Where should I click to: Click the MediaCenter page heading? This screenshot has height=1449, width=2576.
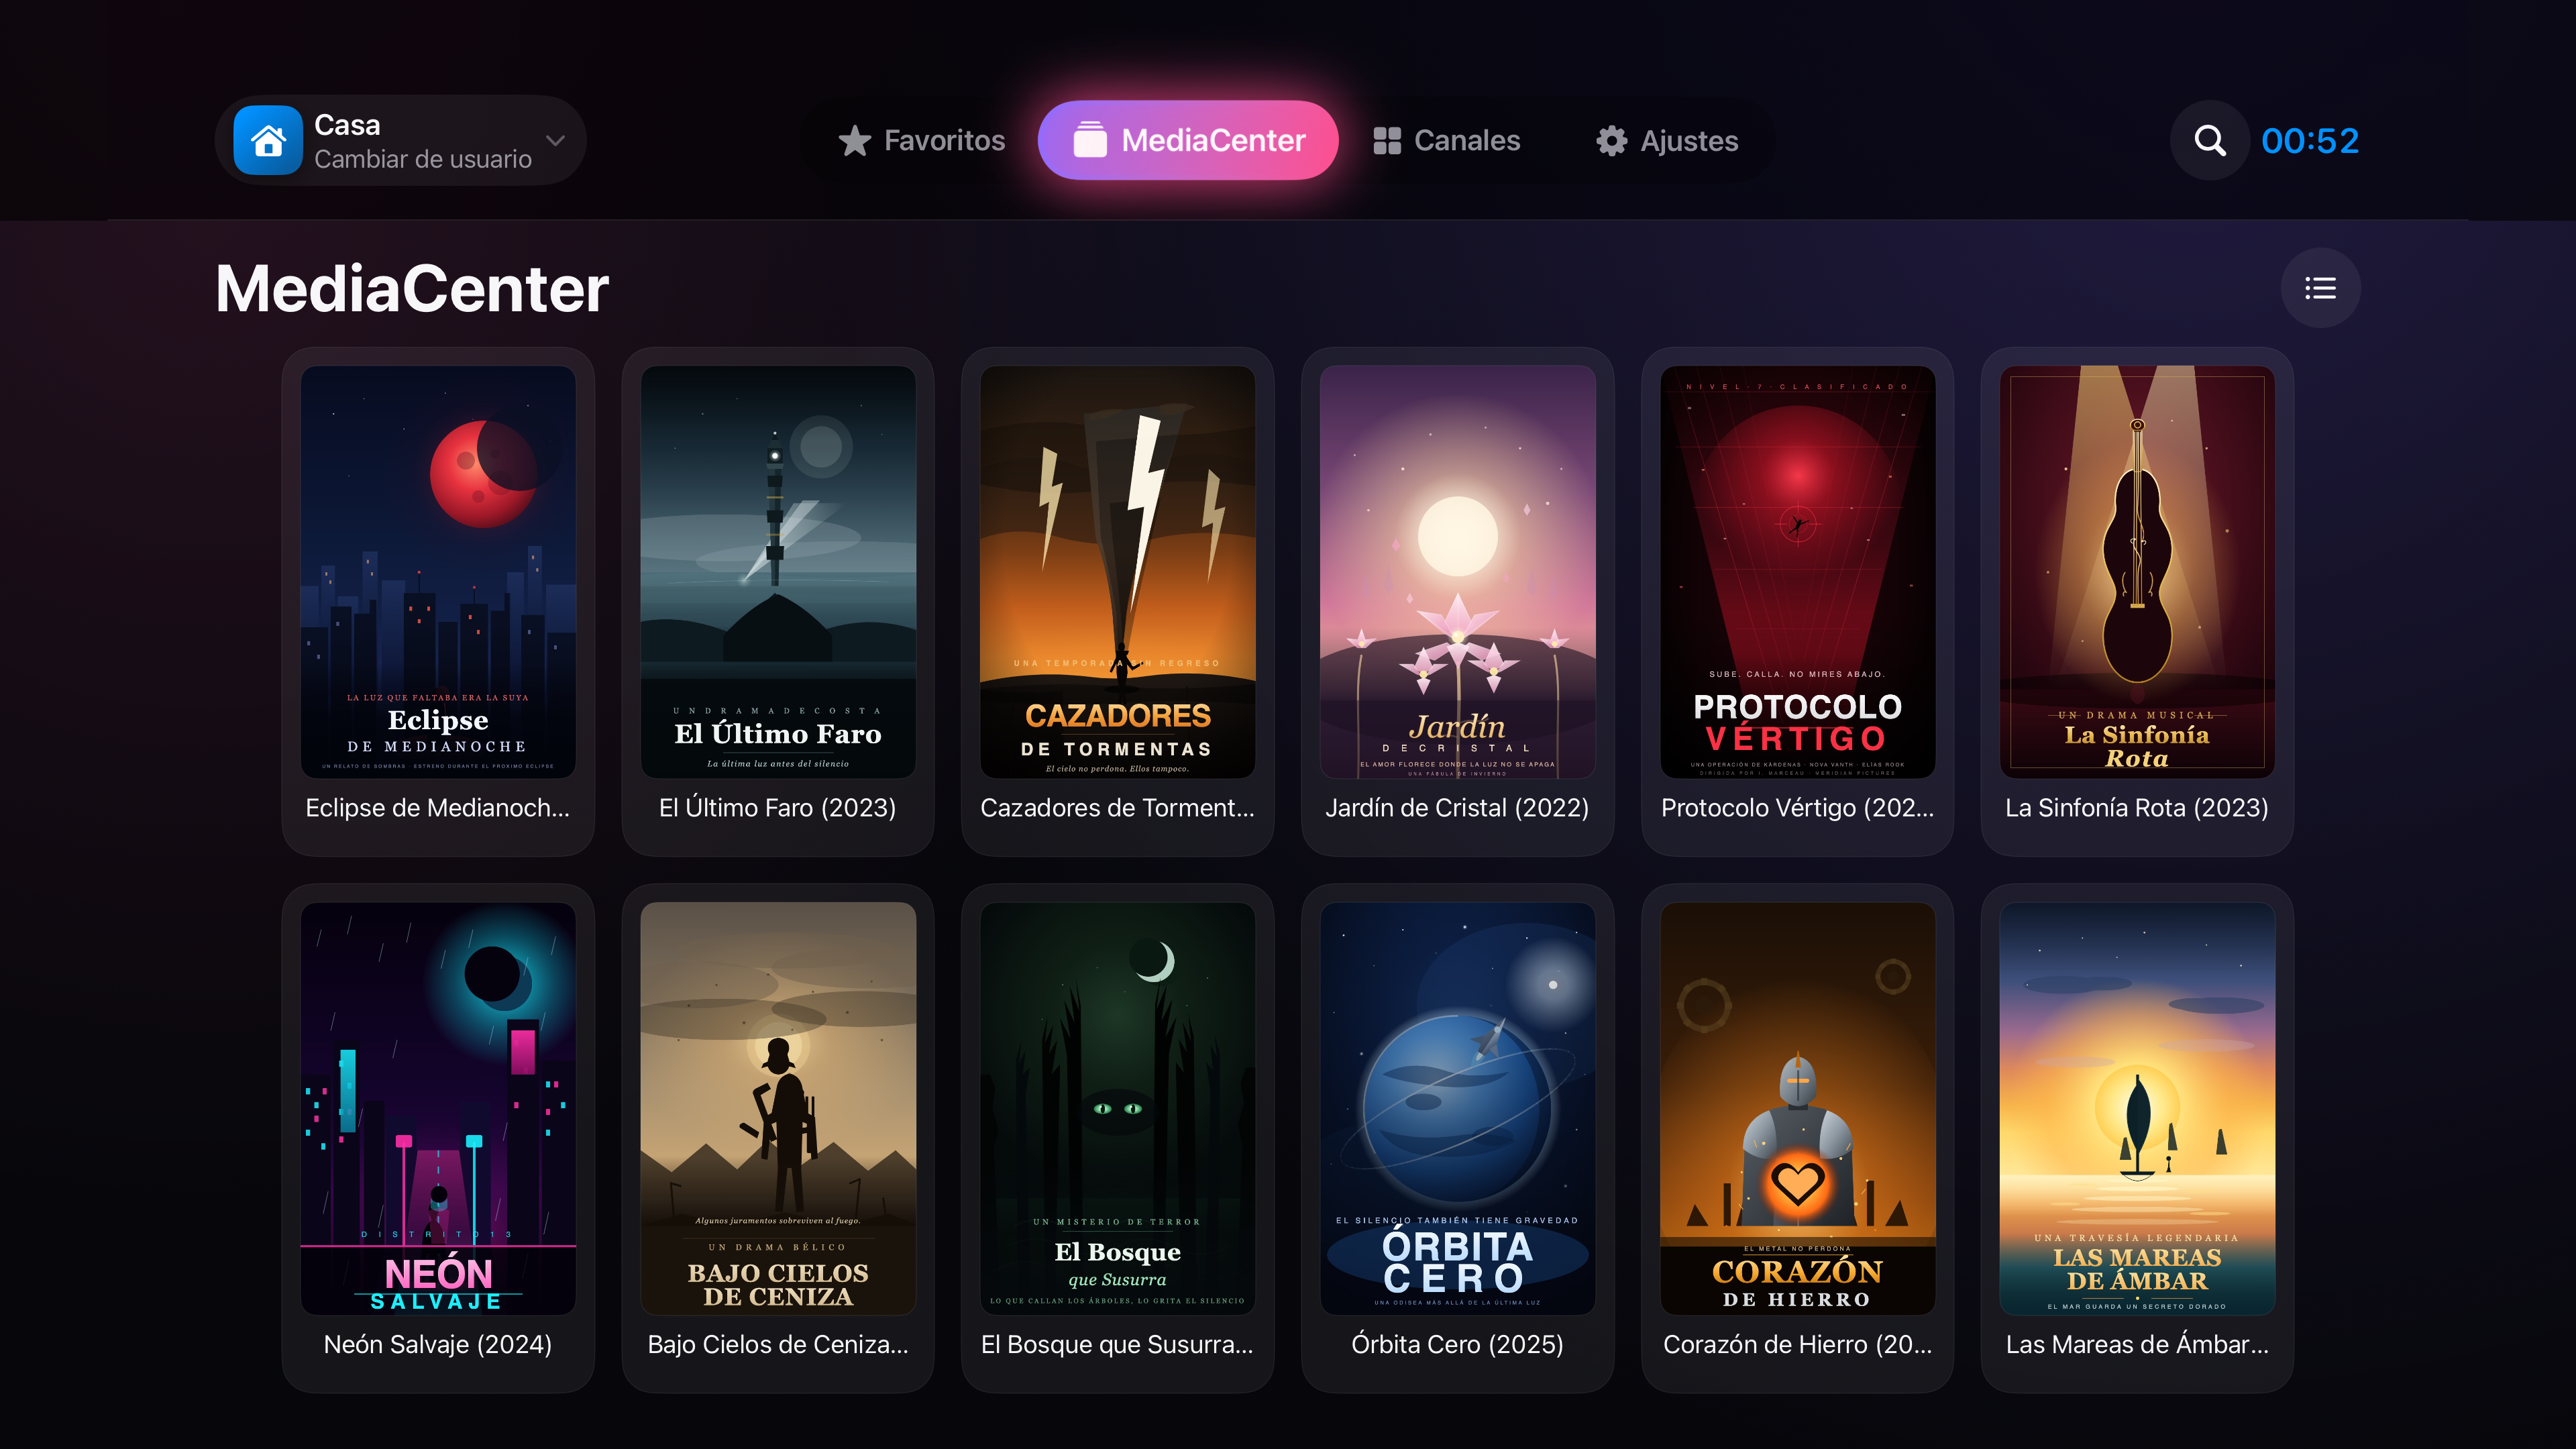412,289
